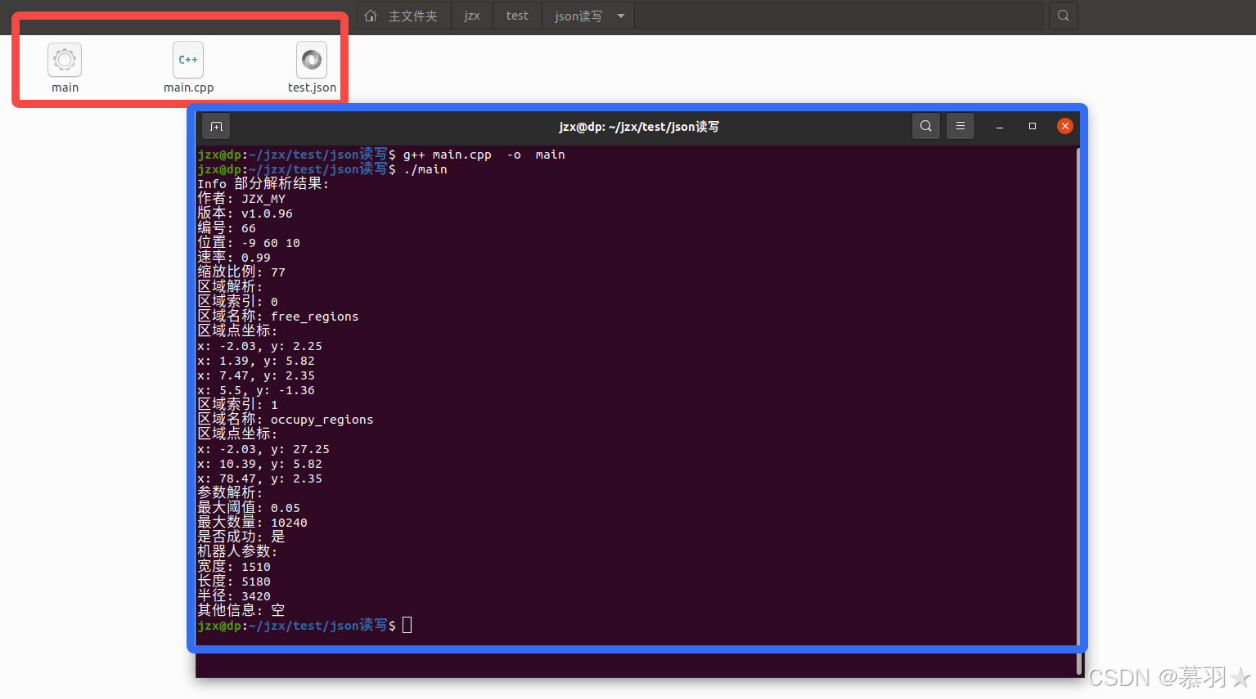
Task: Click the '速率: 0.99' line
Action: click(234, 257)
